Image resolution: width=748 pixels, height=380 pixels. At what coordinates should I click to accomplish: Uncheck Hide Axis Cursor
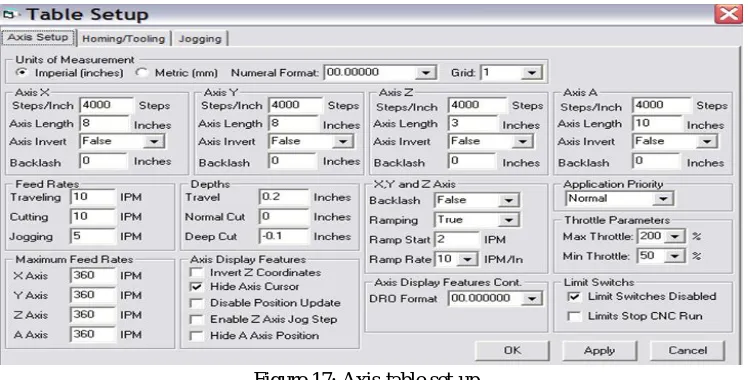coord(196,287)
